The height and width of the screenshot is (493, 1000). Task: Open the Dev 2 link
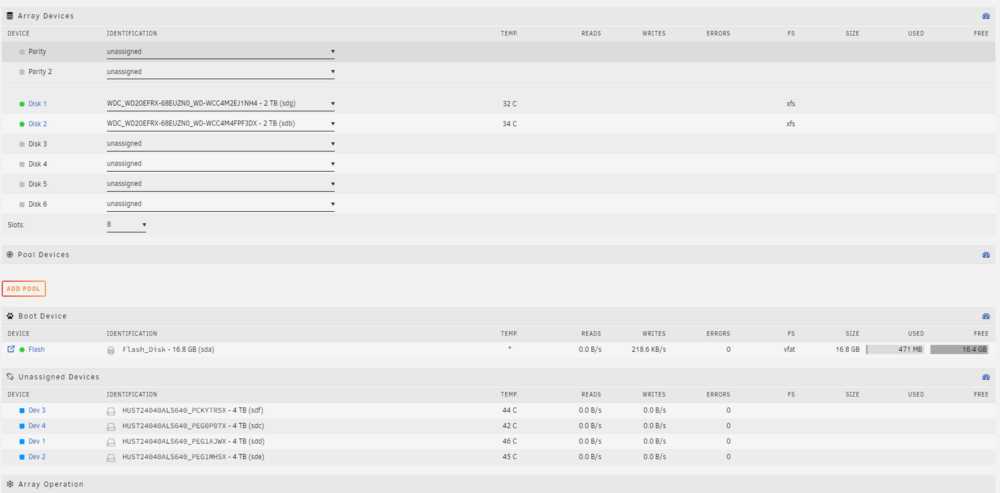[x=37, y=457]
